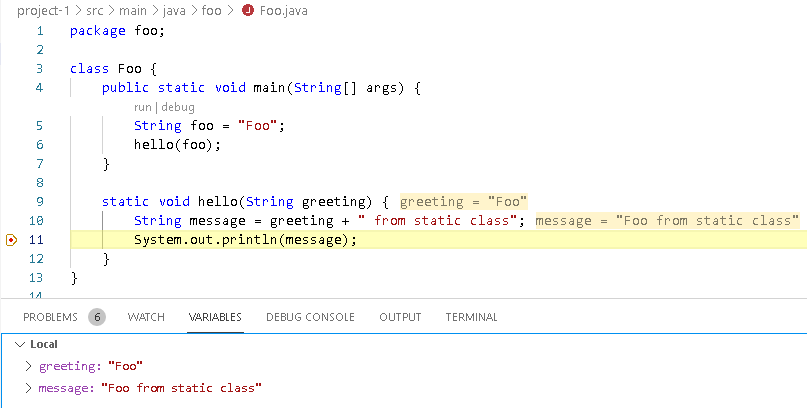This screenshot has width=807, height=408.
Task: Click the main method signature line
Action: 261,87
